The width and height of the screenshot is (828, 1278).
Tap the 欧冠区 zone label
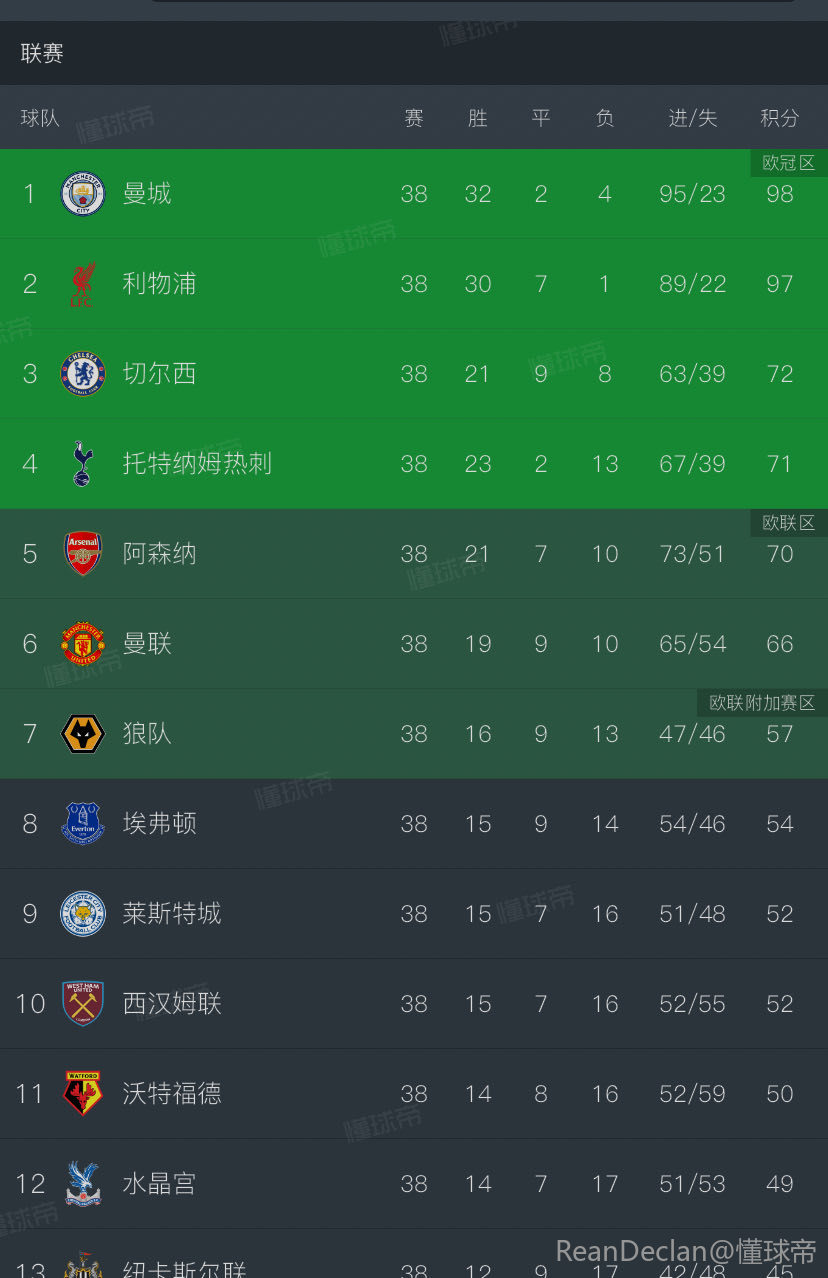788,163
